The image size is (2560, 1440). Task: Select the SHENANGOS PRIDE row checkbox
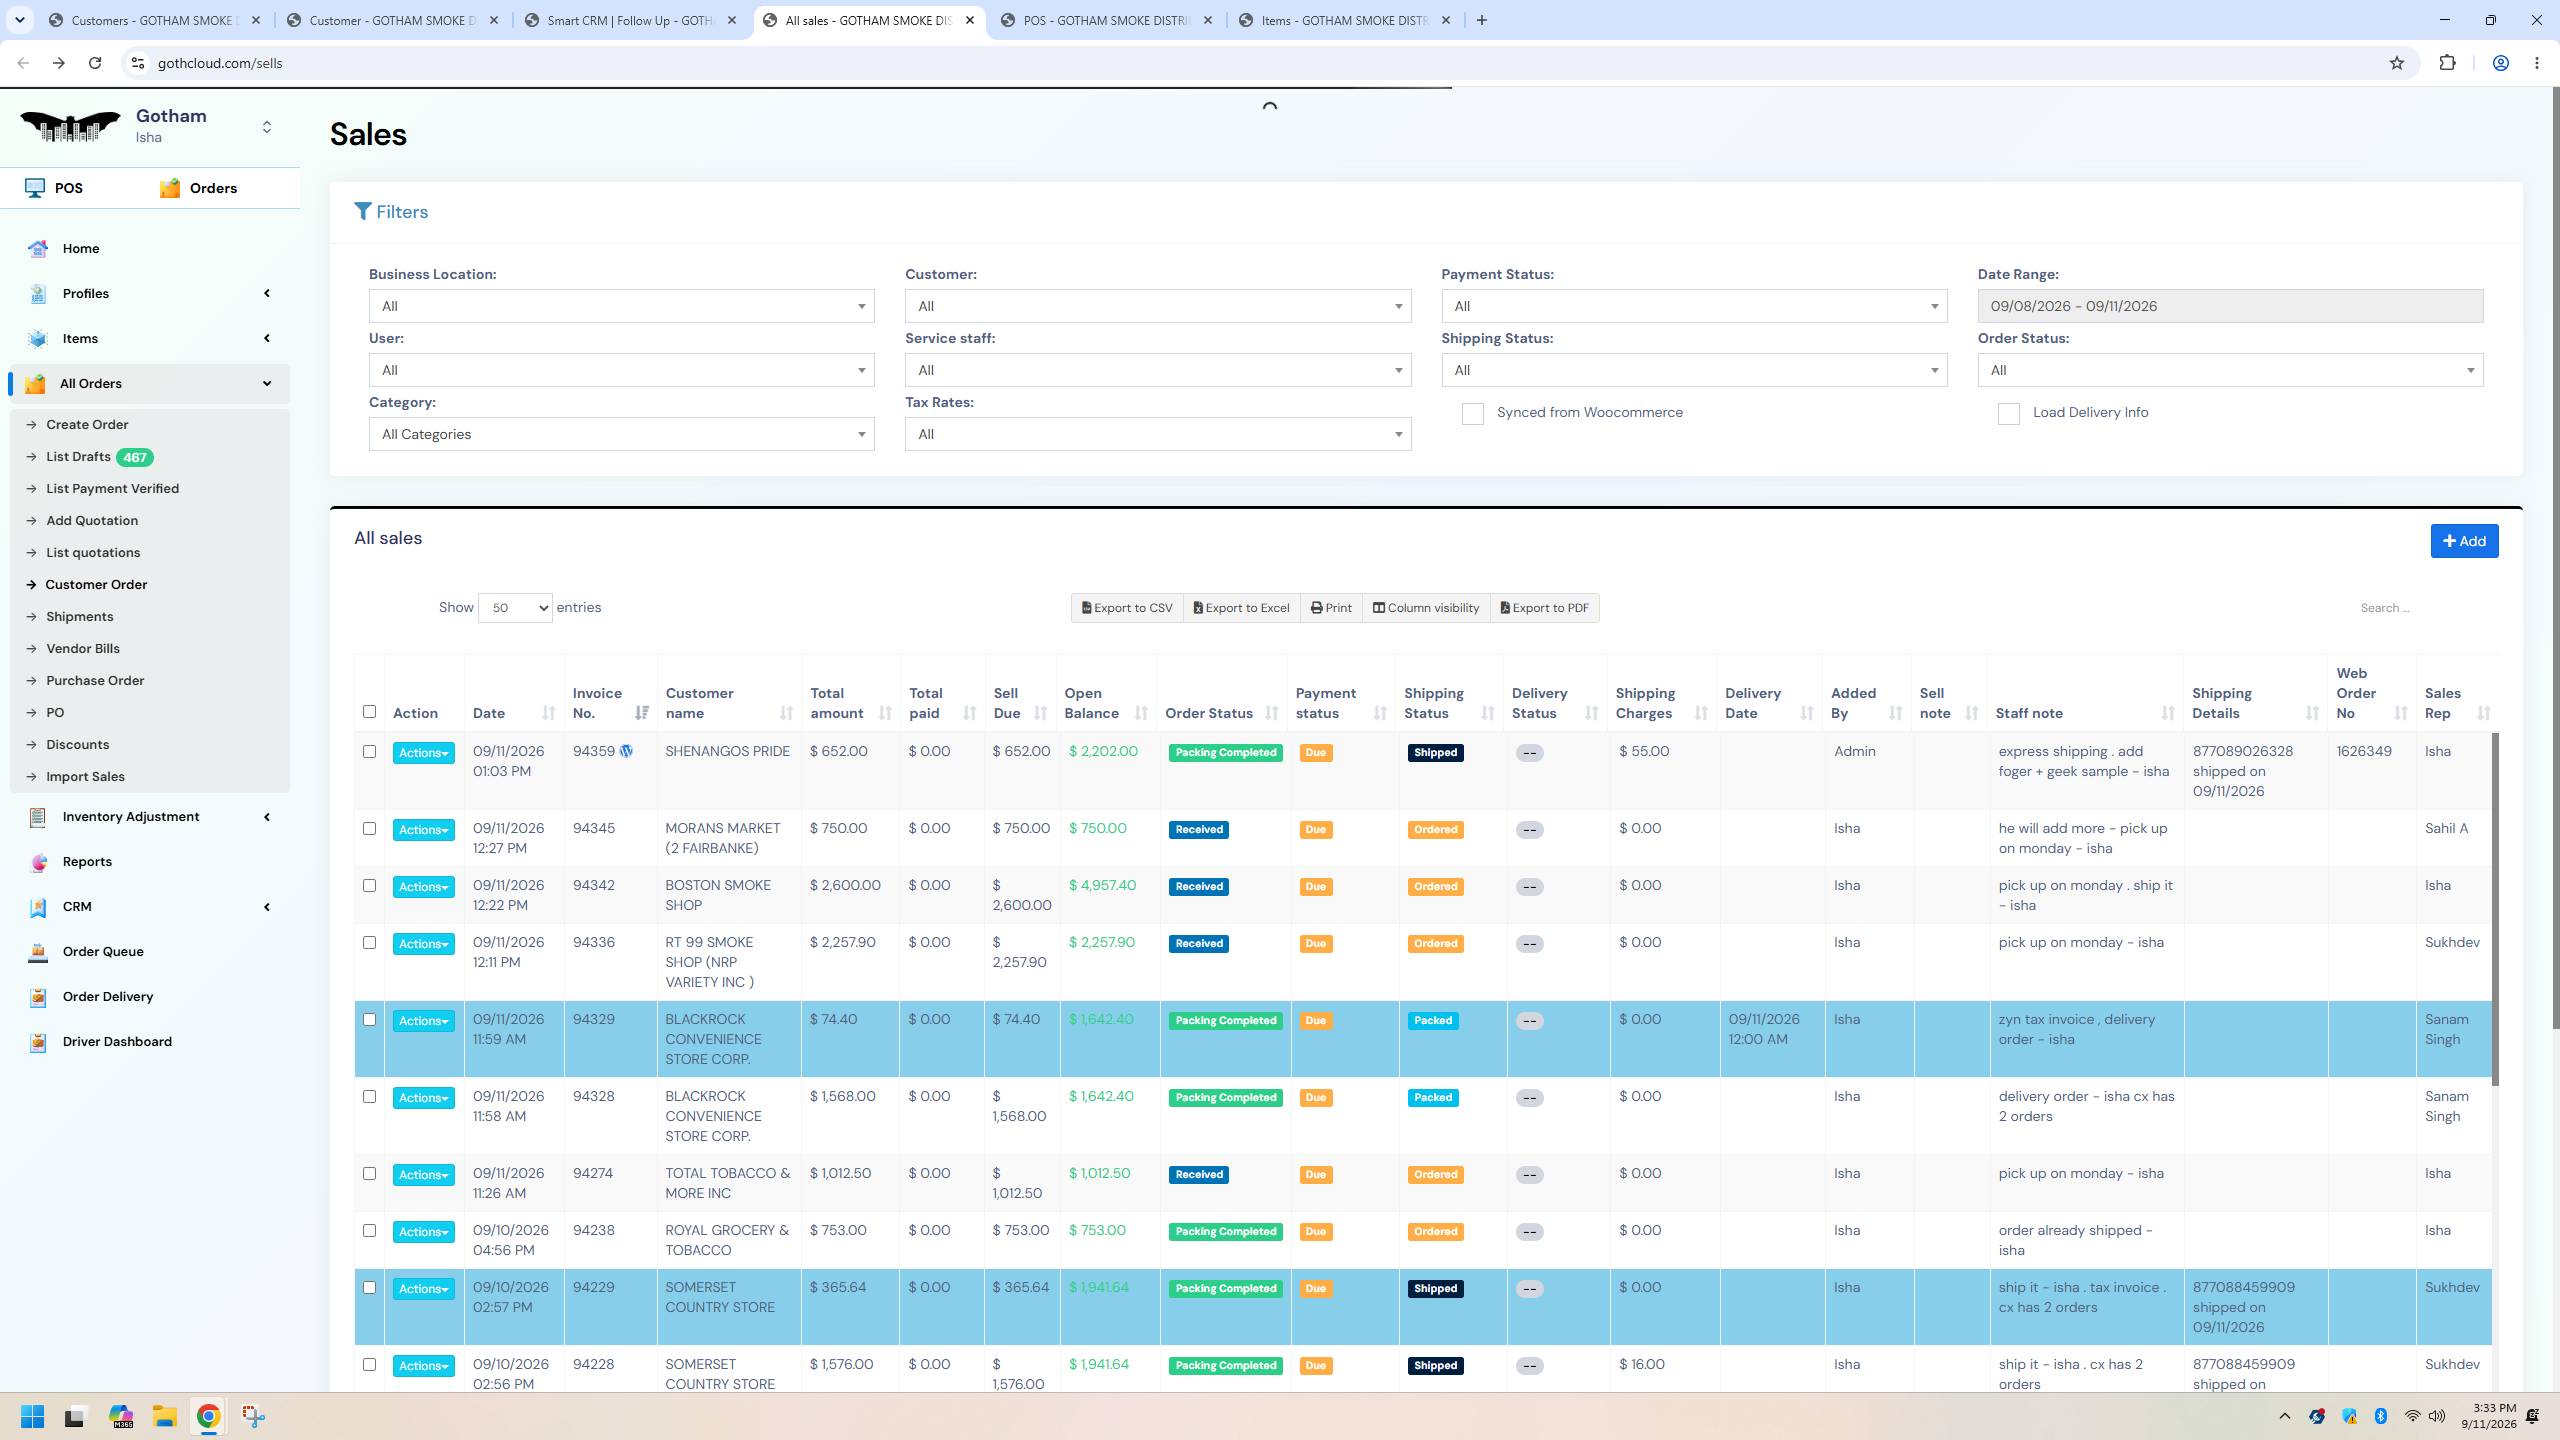[369, 752]
